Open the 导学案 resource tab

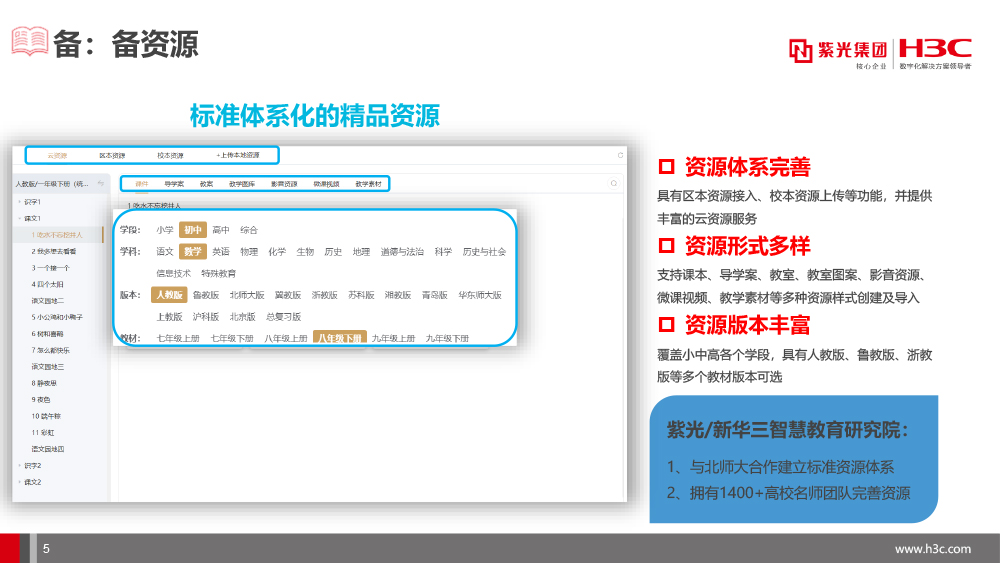[x=175, y=184]
